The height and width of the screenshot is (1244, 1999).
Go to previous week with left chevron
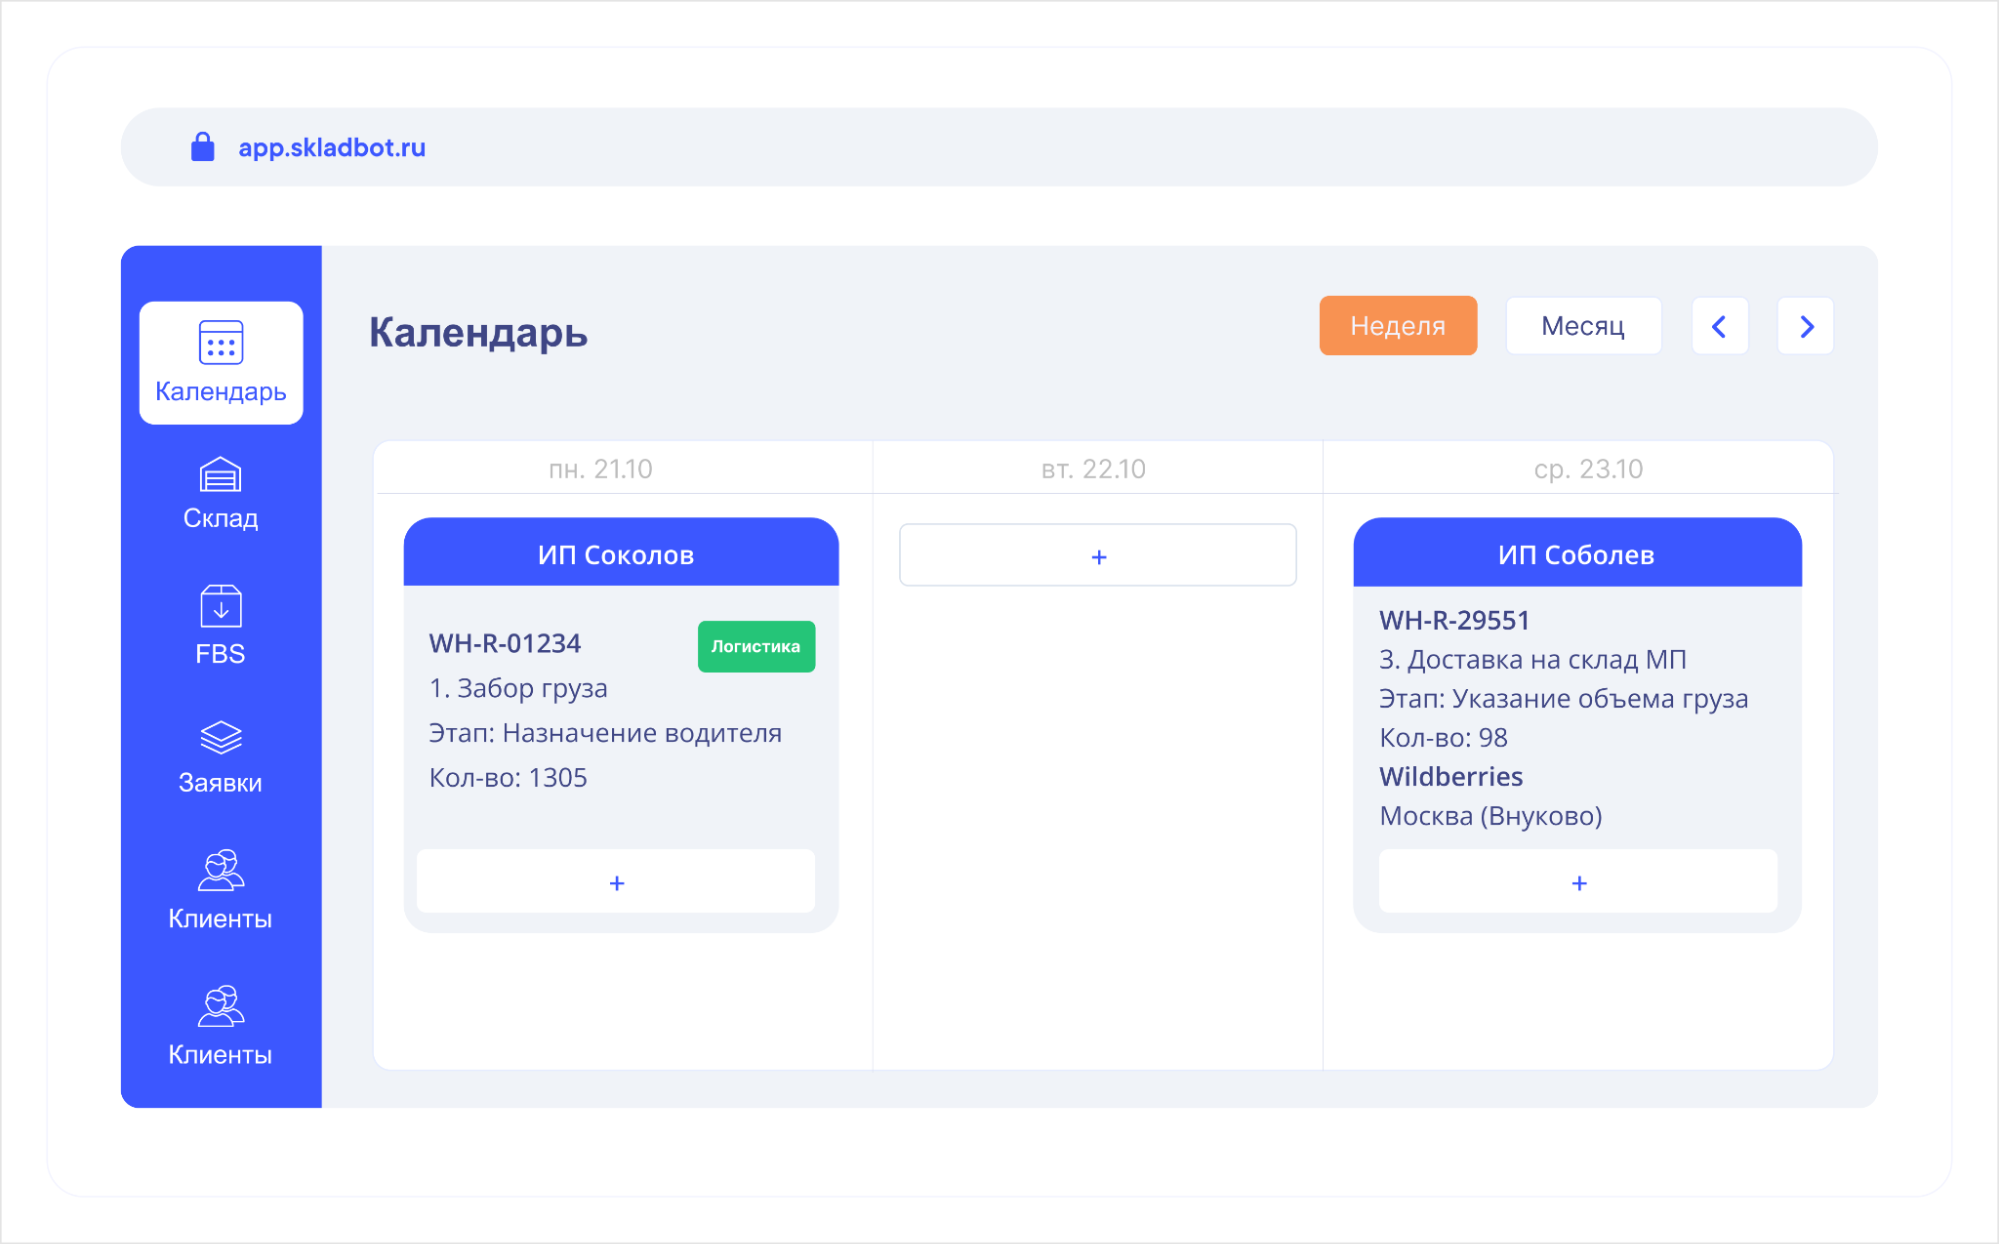point(1719,326)
